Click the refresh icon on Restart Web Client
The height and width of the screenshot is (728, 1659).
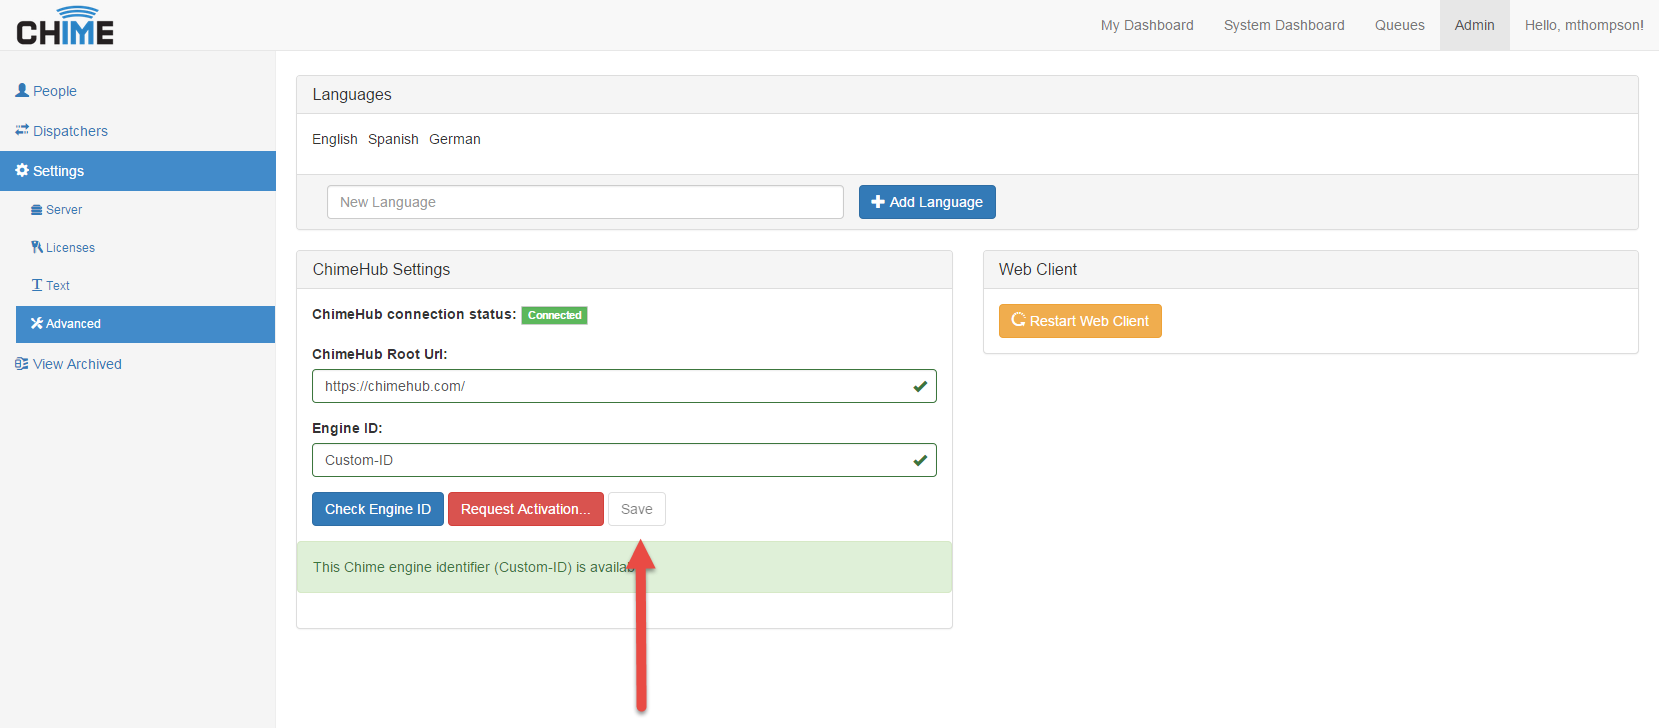coord(1019,320)
